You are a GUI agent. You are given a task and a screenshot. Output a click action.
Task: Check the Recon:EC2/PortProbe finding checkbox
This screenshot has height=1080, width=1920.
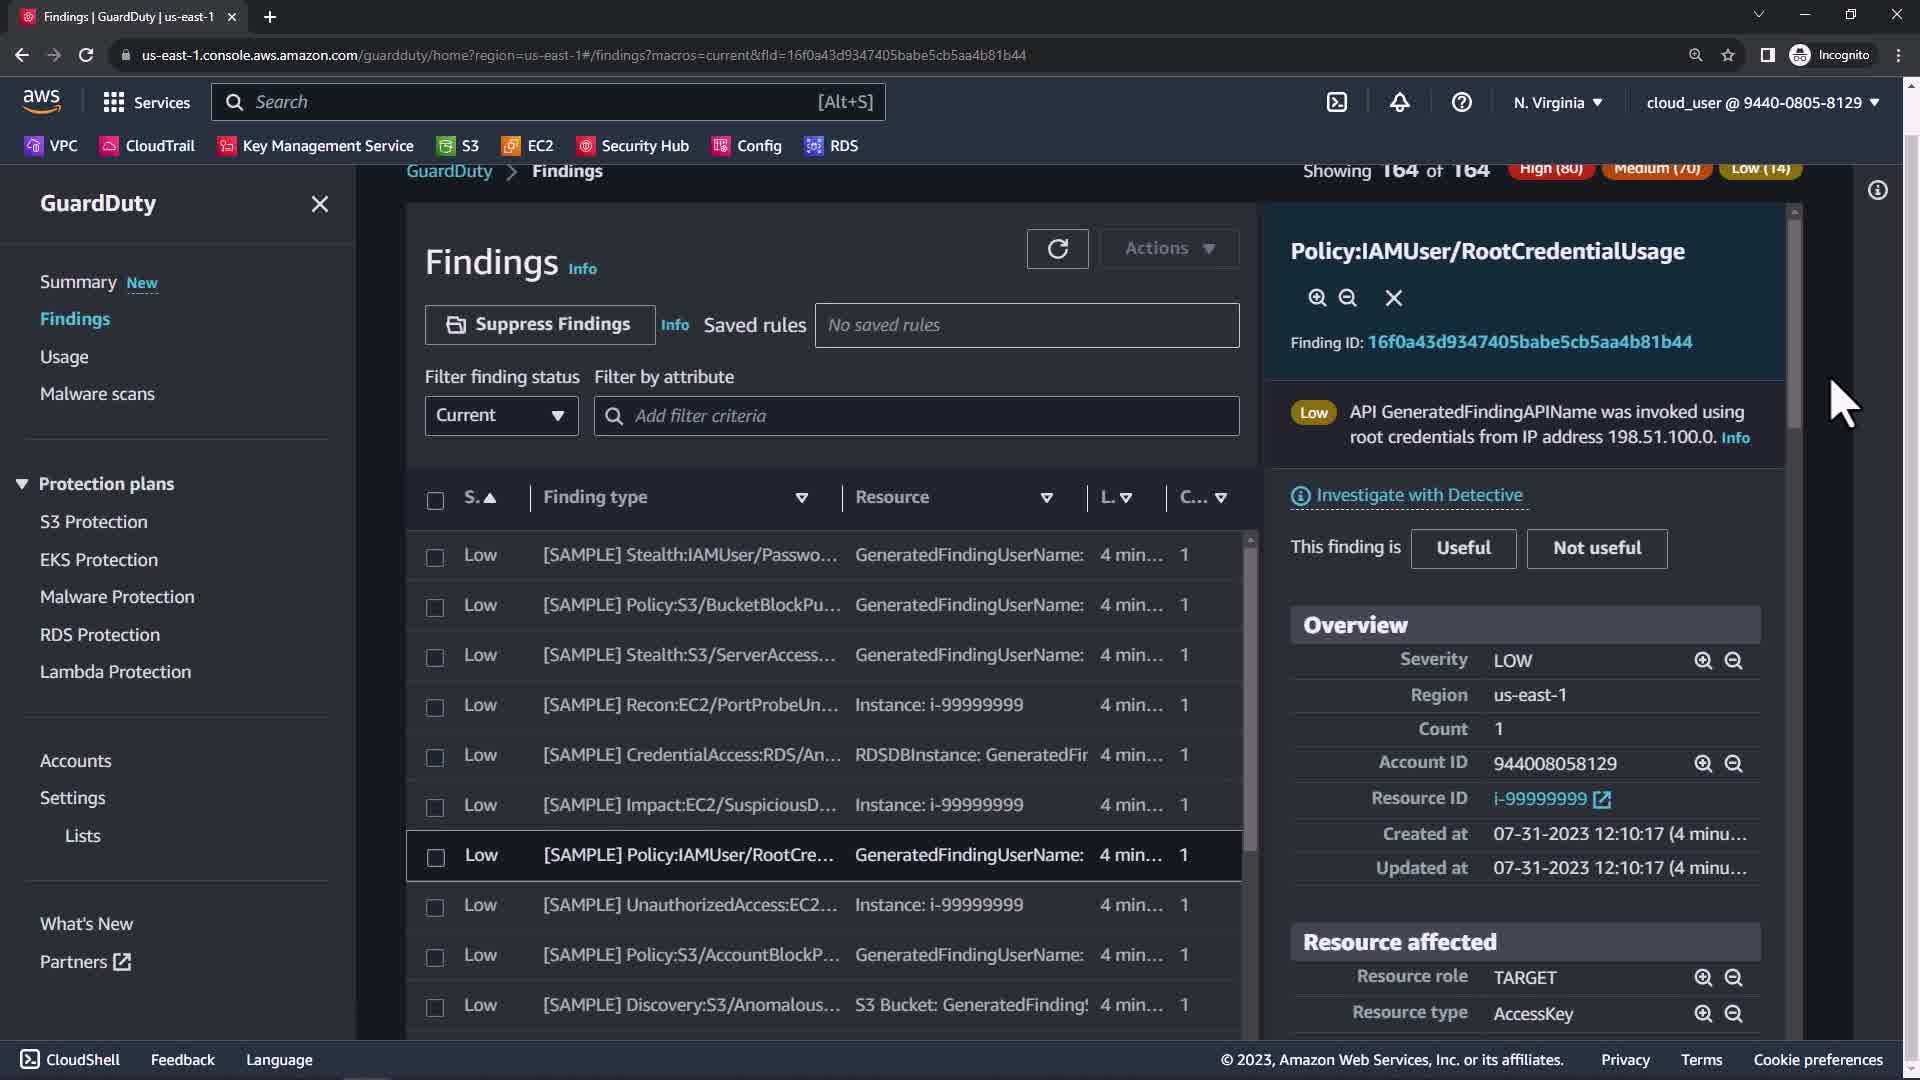pos(435,707)
